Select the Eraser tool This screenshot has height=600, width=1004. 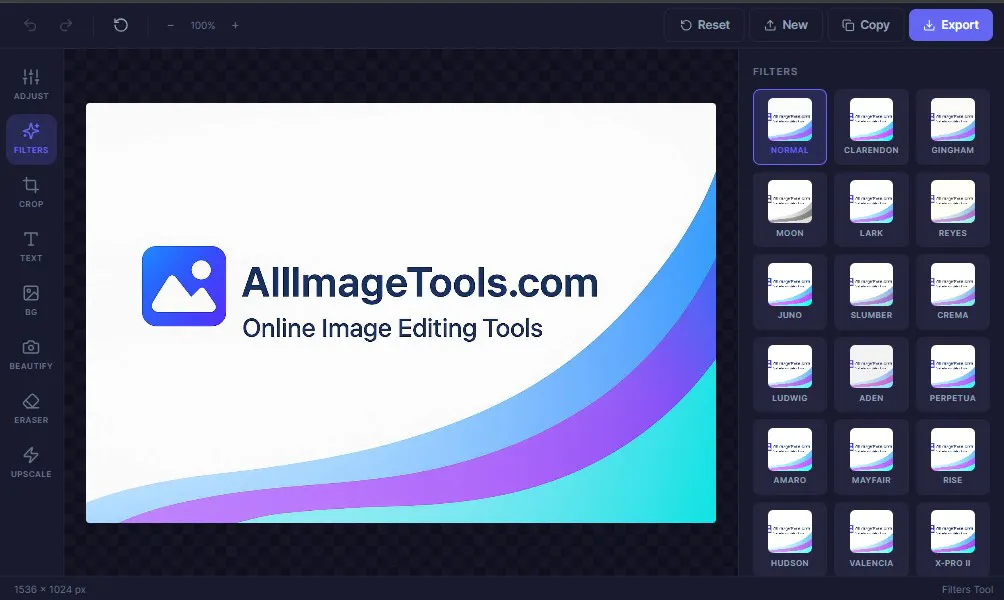coord(31,409)
